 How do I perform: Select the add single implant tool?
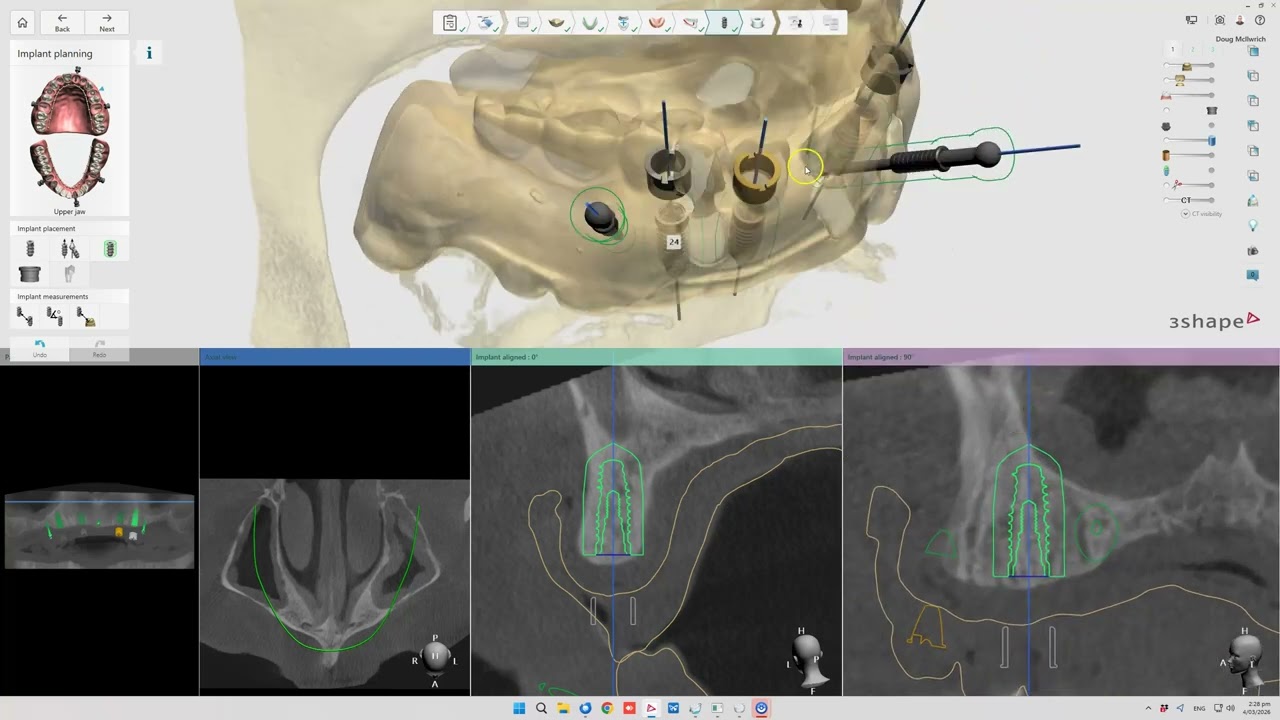click(30, 249)
